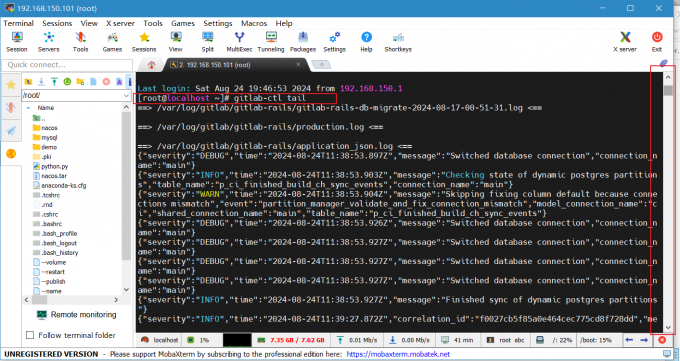Click the Tunneling toolbar icon
The height and width of the screenshot is (361, 680).
click(271, 42)
